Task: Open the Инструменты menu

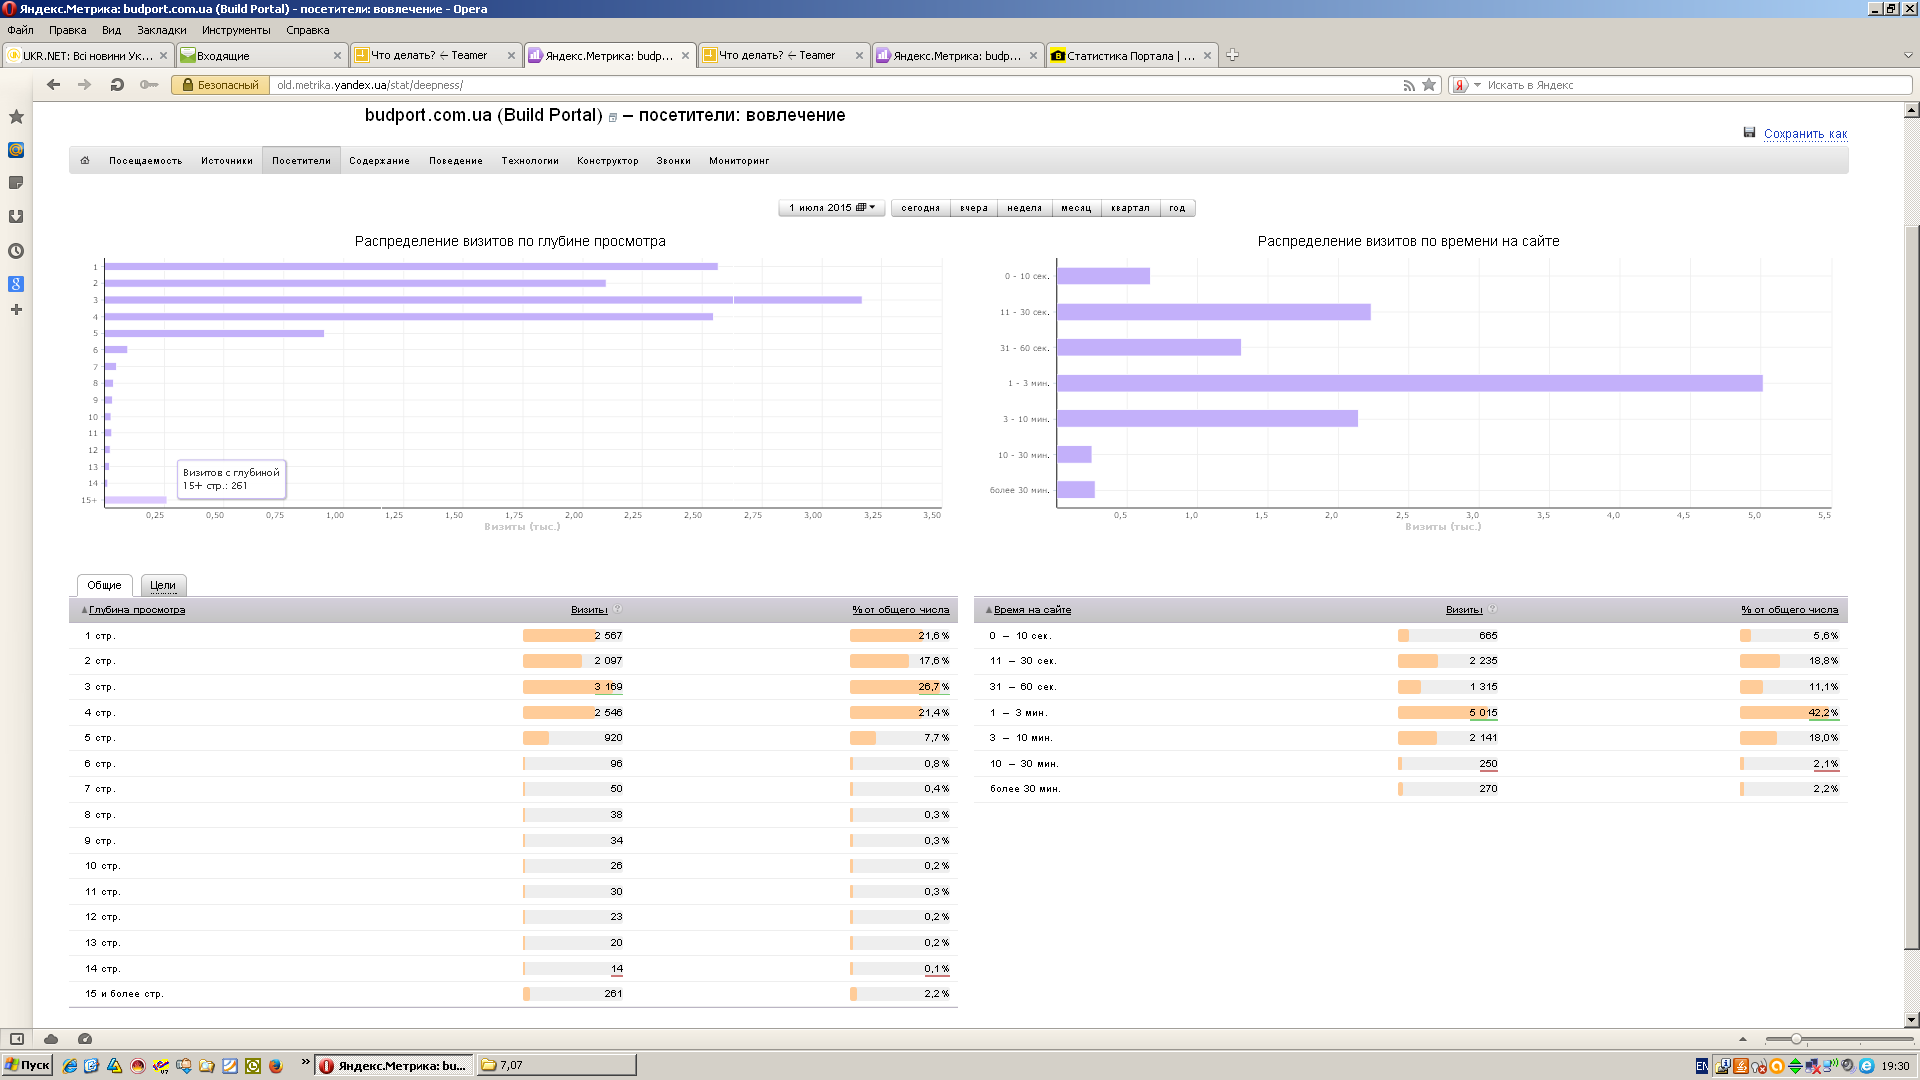Action: point(236,30)
